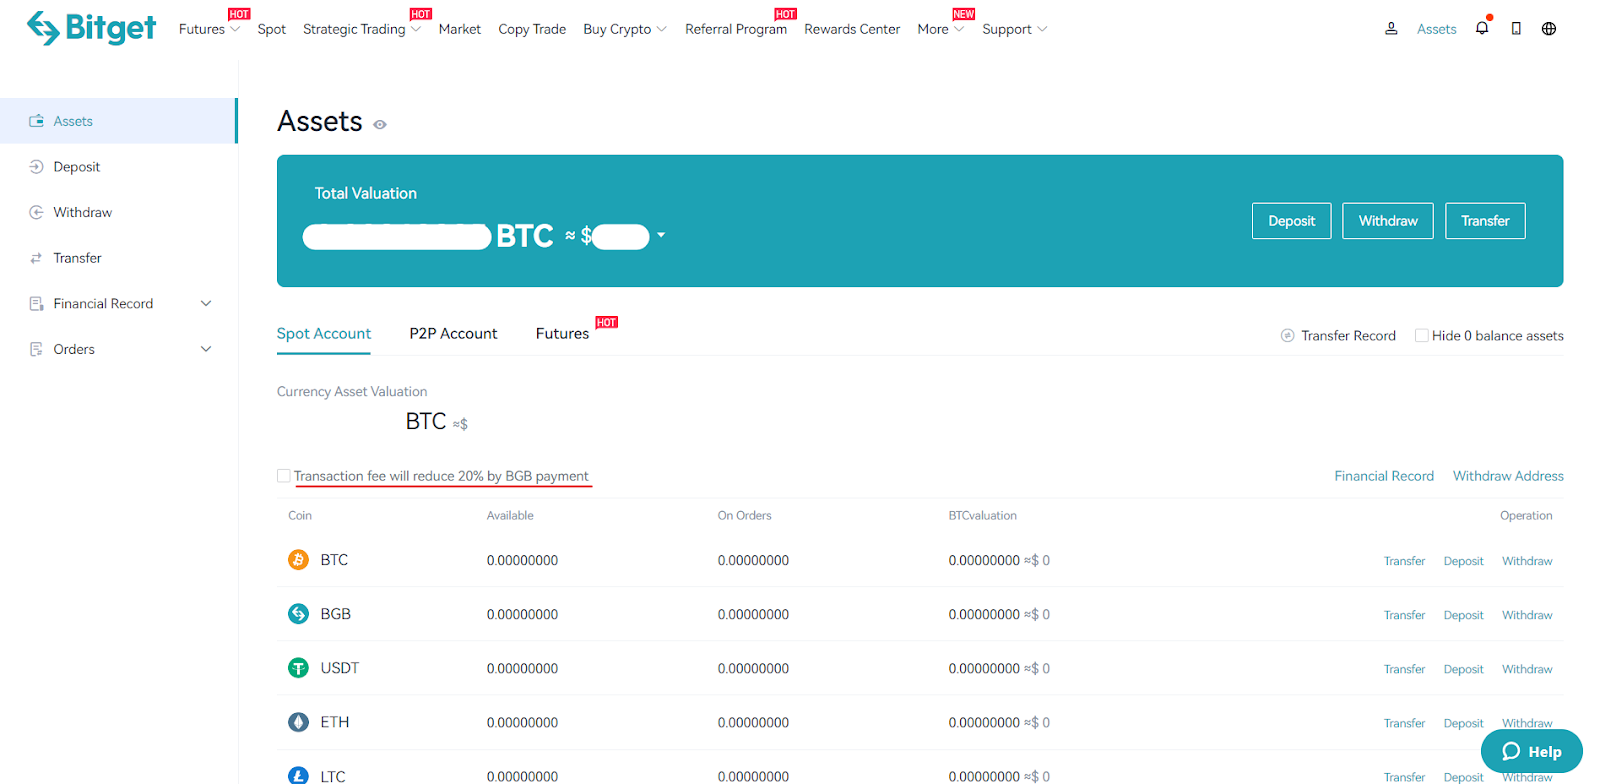Open More menu dropdown
The width and height of the screenshot is (1600, 784).
point(941,29)
